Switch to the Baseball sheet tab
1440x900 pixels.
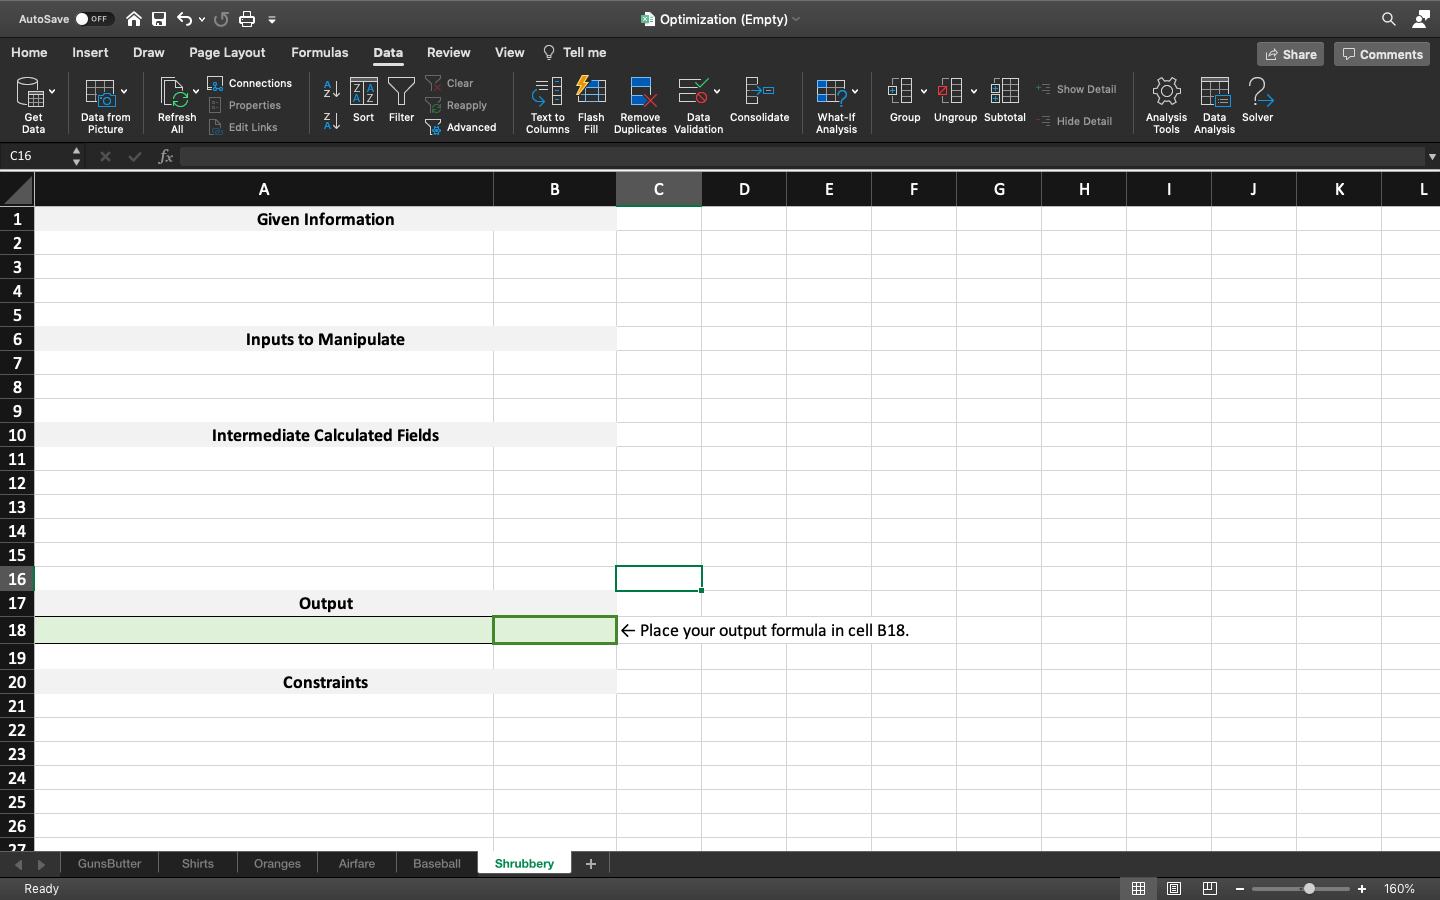436,864
